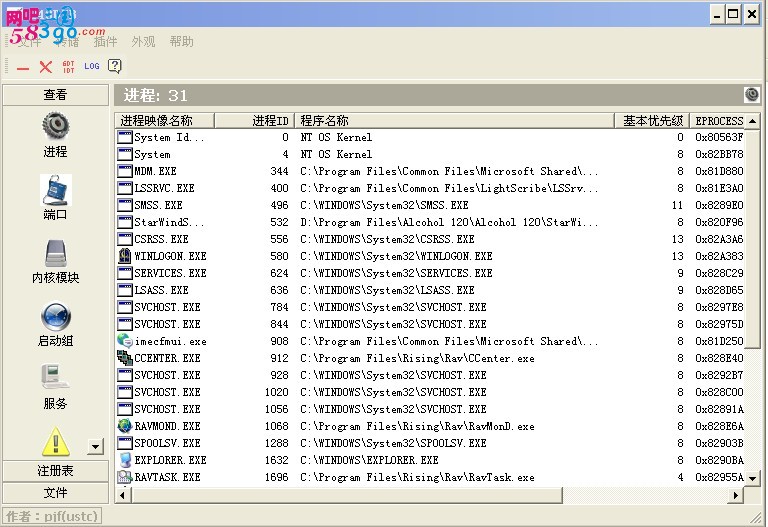The height and width of the screenshot is (527, 768).
Task: Click the RAVMOND.EXE process icon
Action: pos(125,426)
